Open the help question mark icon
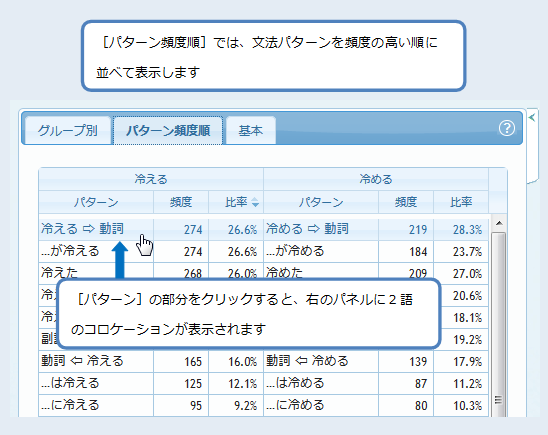This screenshot has height=435, width=548. coord(506,128)
